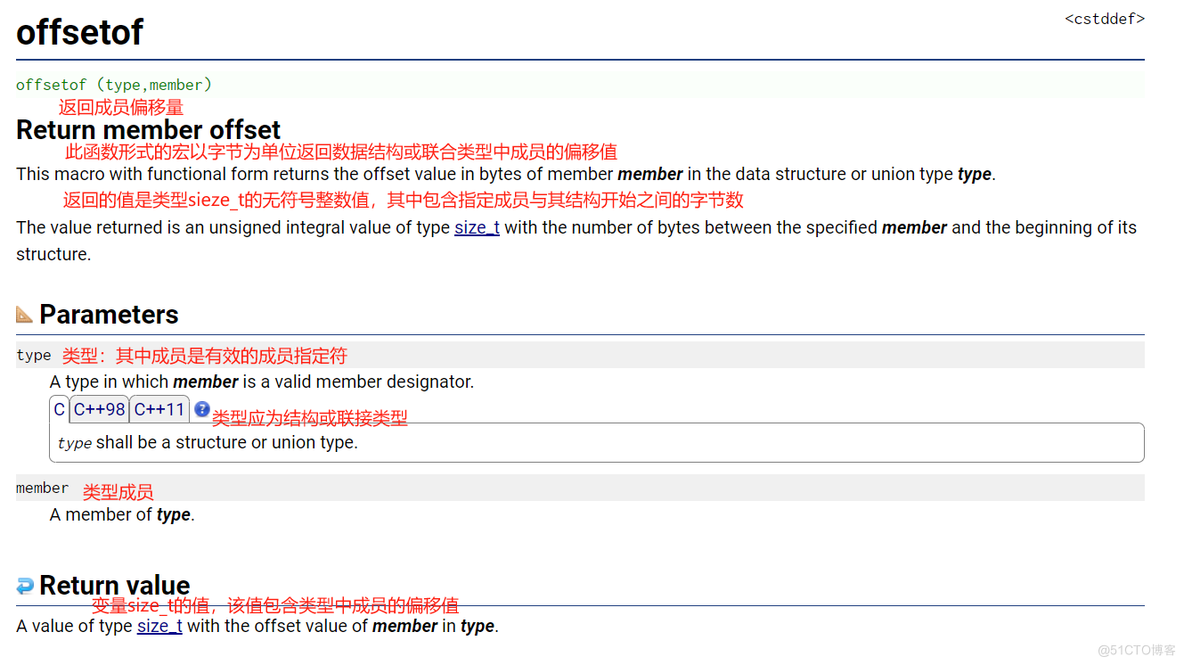Viewport: 1184px width, 665px height.
Task: Open the size_t link in the description
Action: (x=476, y=228)
